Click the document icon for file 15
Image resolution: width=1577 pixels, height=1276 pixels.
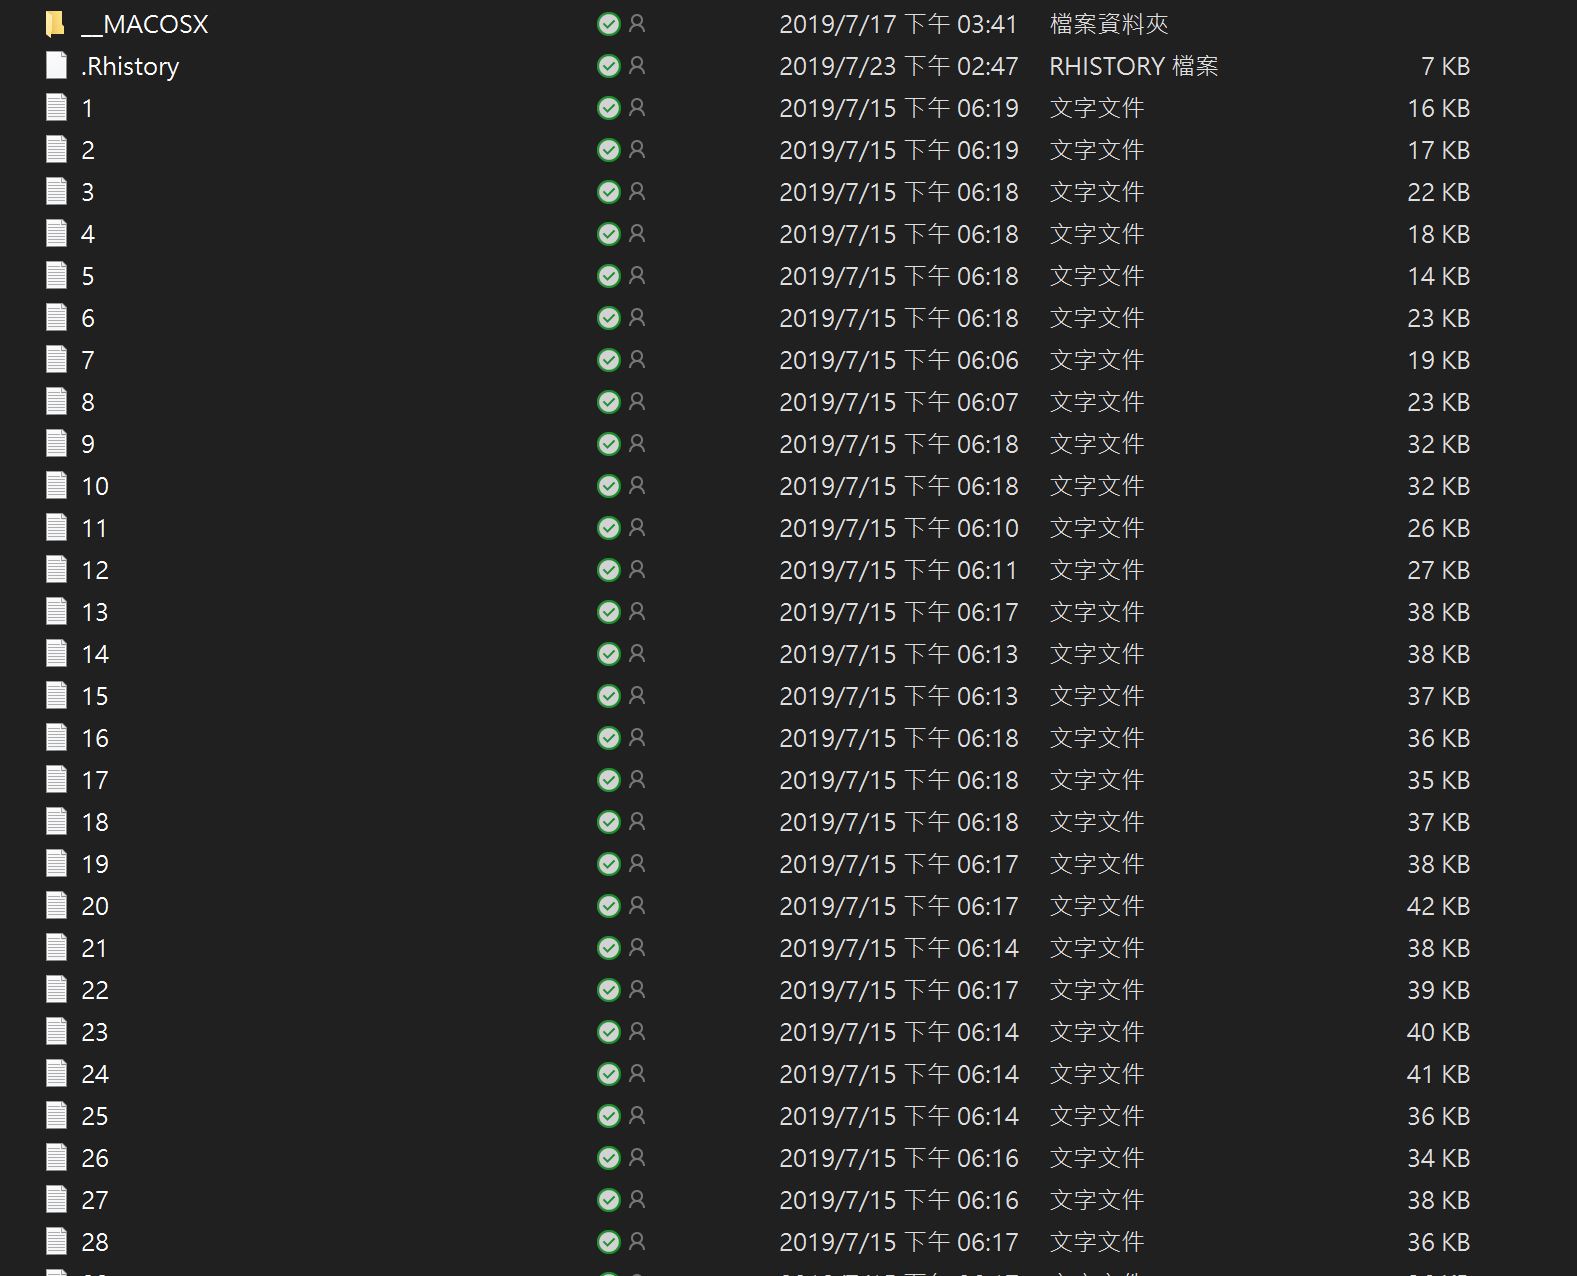click(56, 696)
